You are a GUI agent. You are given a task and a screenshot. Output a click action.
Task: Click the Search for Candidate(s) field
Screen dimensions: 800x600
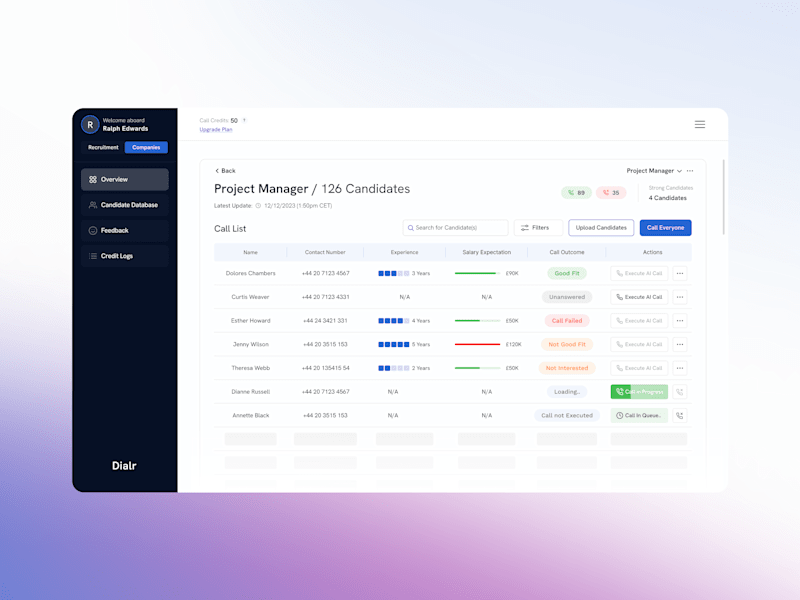click(x=455, y=228)
